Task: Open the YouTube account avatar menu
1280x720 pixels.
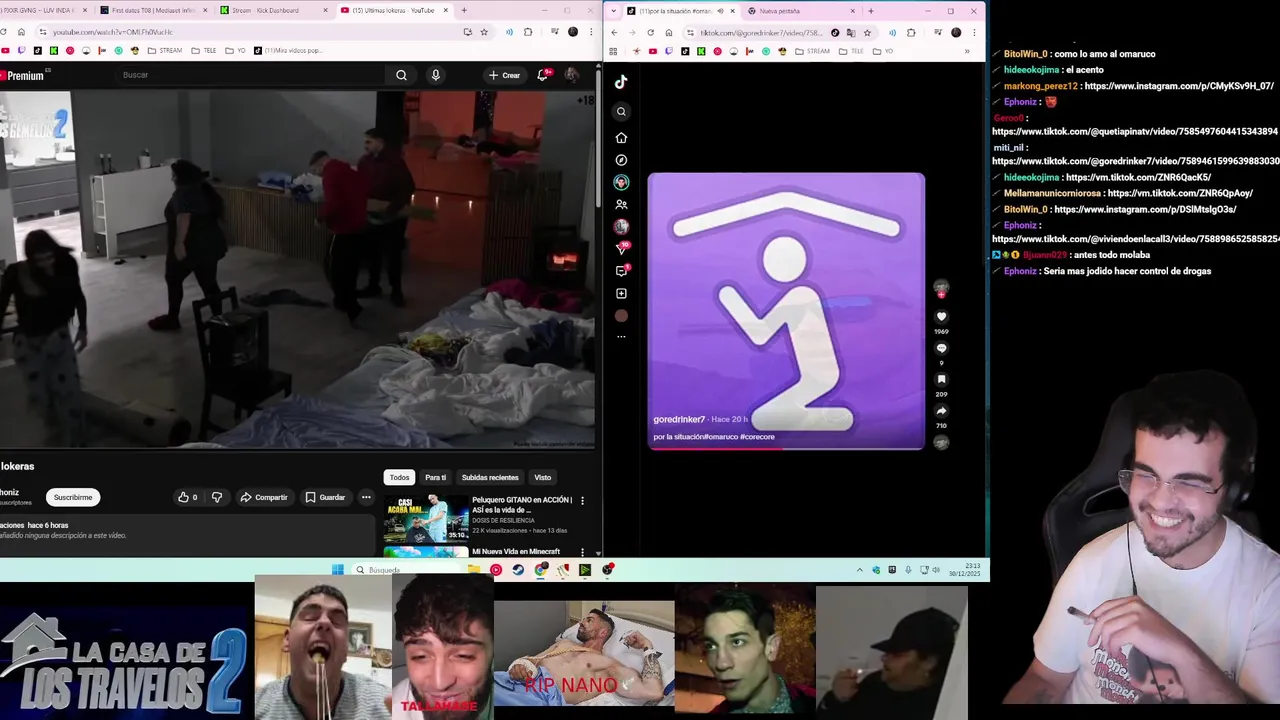Action: tap(571, 75)
